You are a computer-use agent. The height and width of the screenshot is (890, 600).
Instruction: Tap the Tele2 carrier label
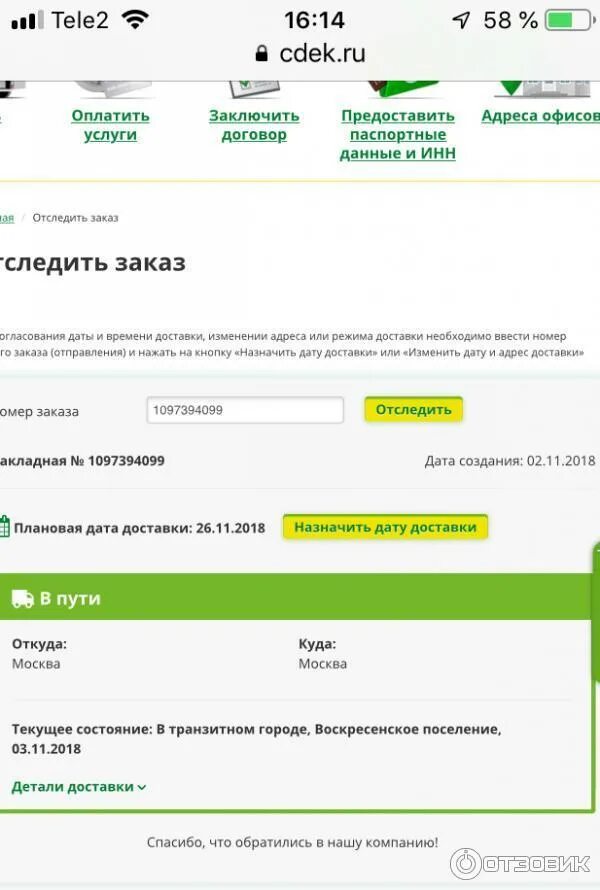[80, 21]
